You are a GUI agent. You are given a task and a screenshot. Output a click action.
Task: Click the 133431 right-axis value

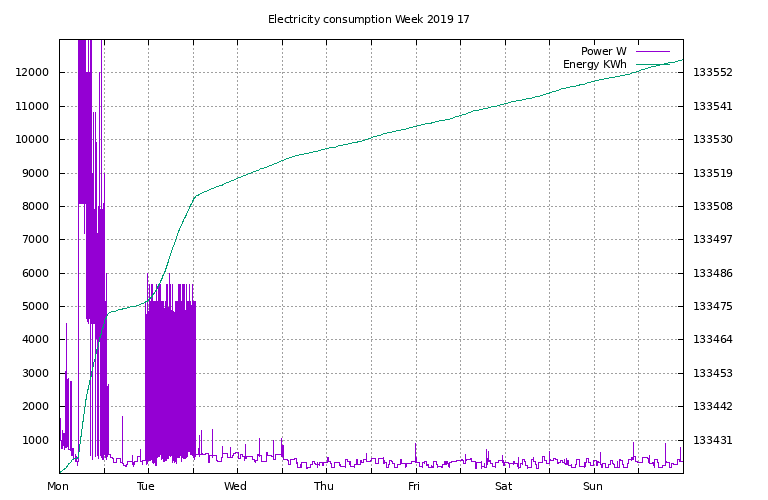click(x=713, y=440)
